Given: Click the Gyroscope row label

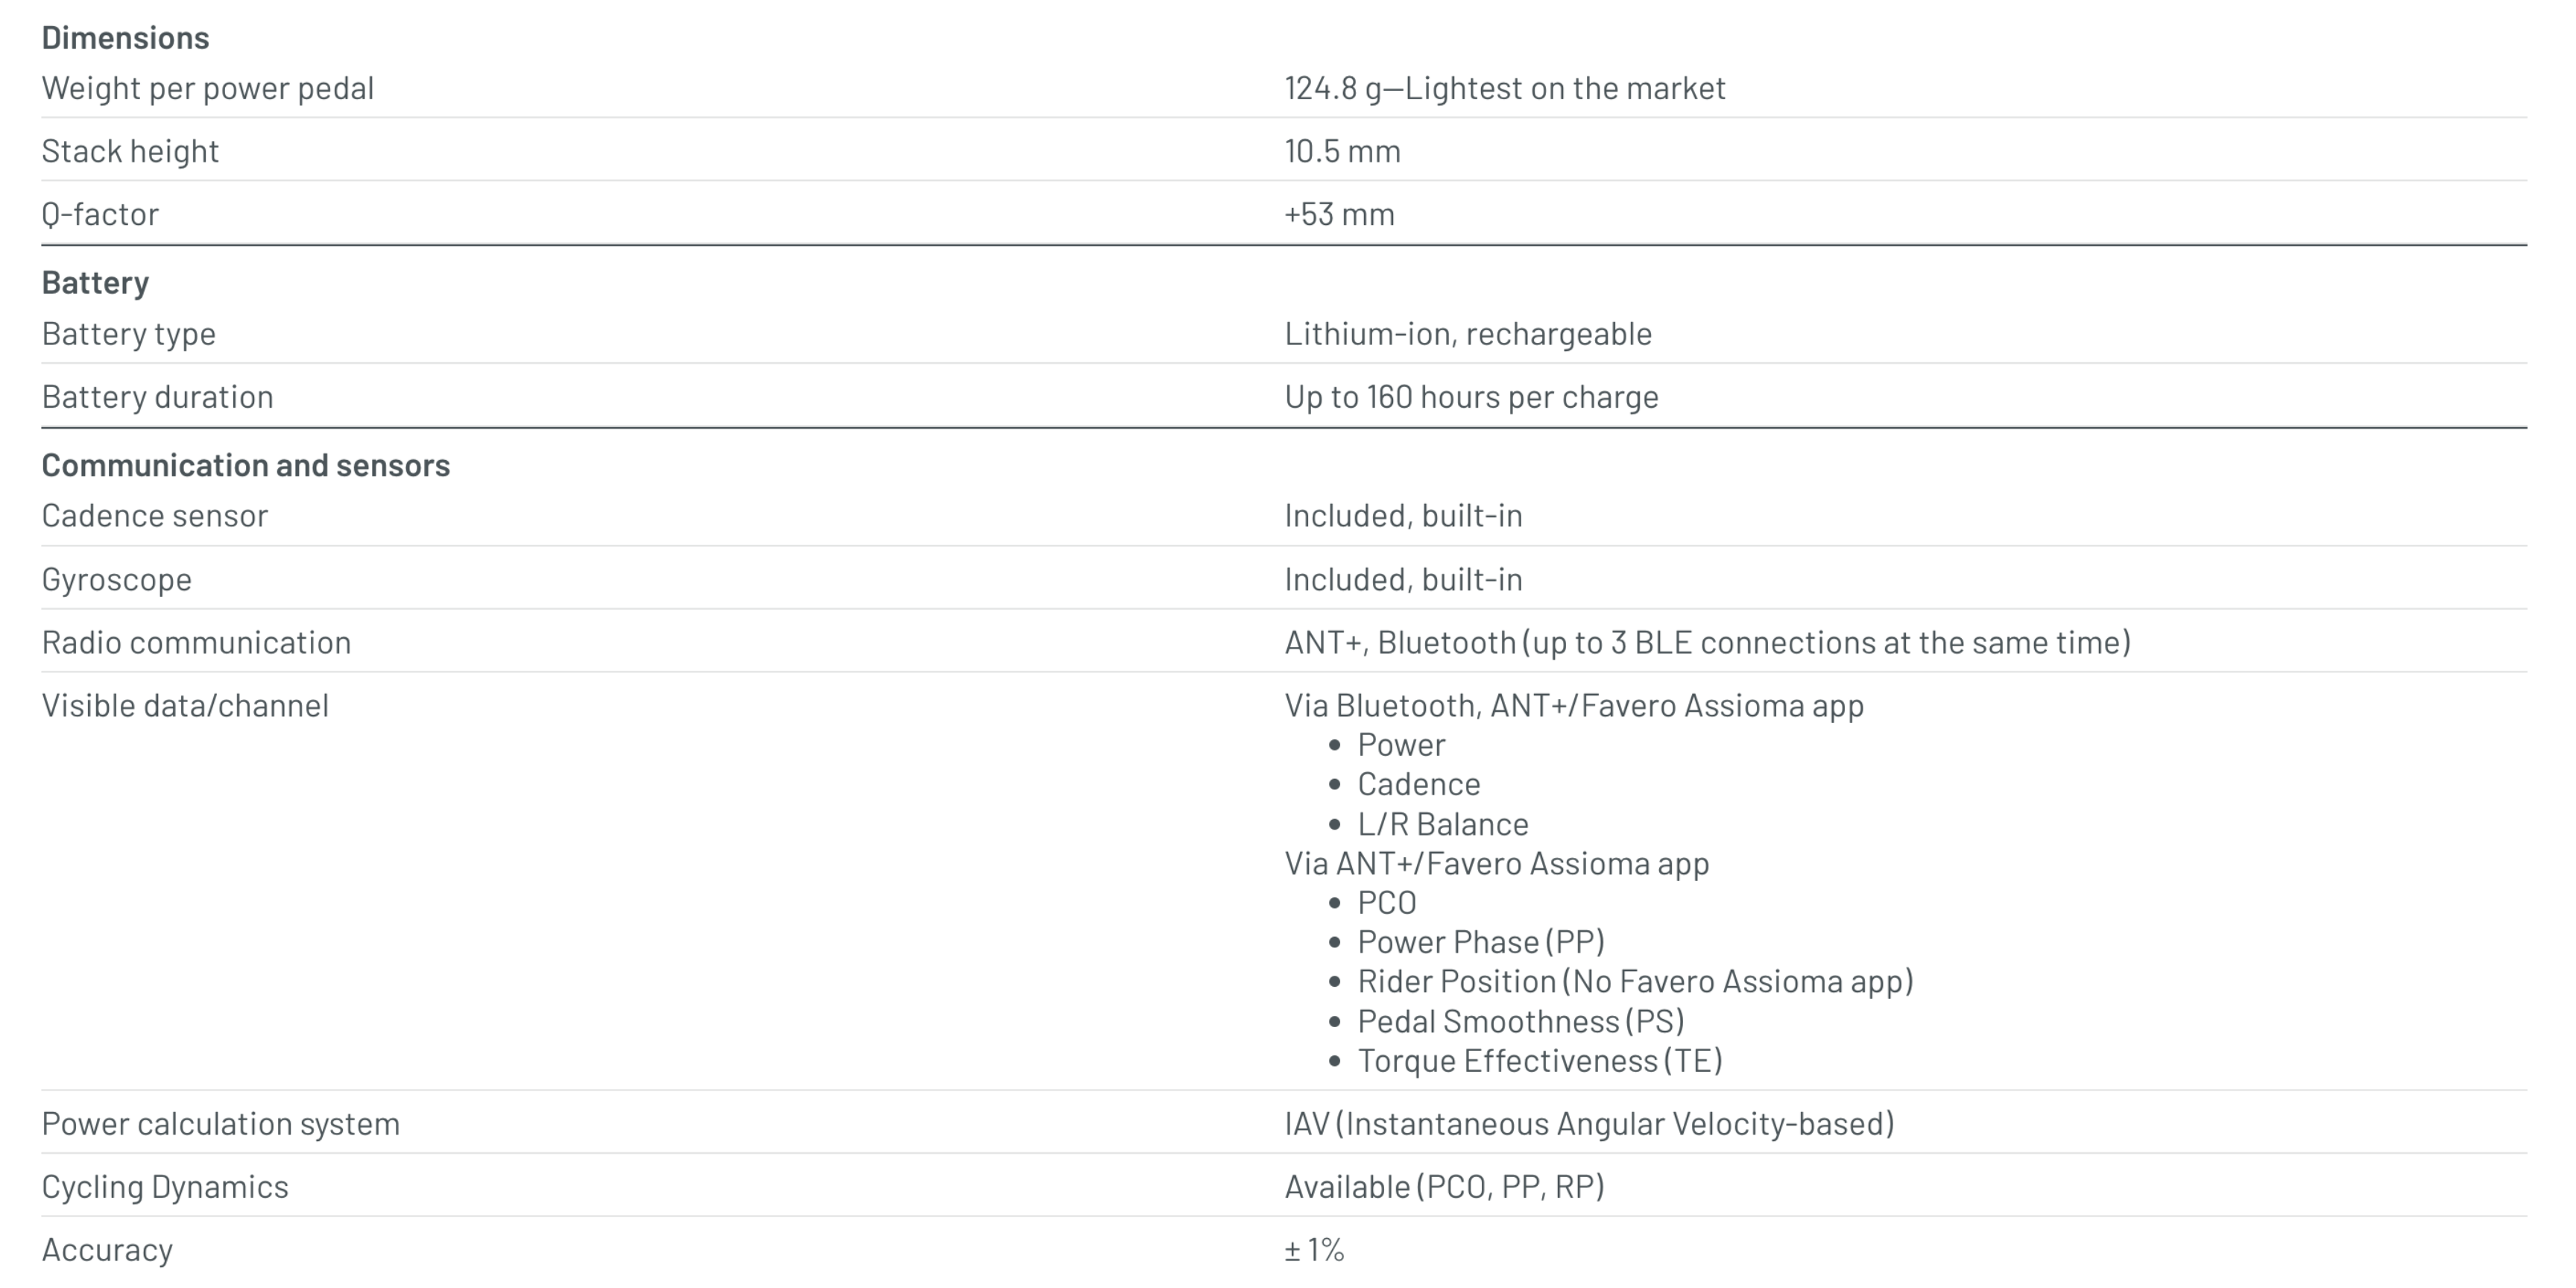Looking at the screenshot, I should pos(116,579).
